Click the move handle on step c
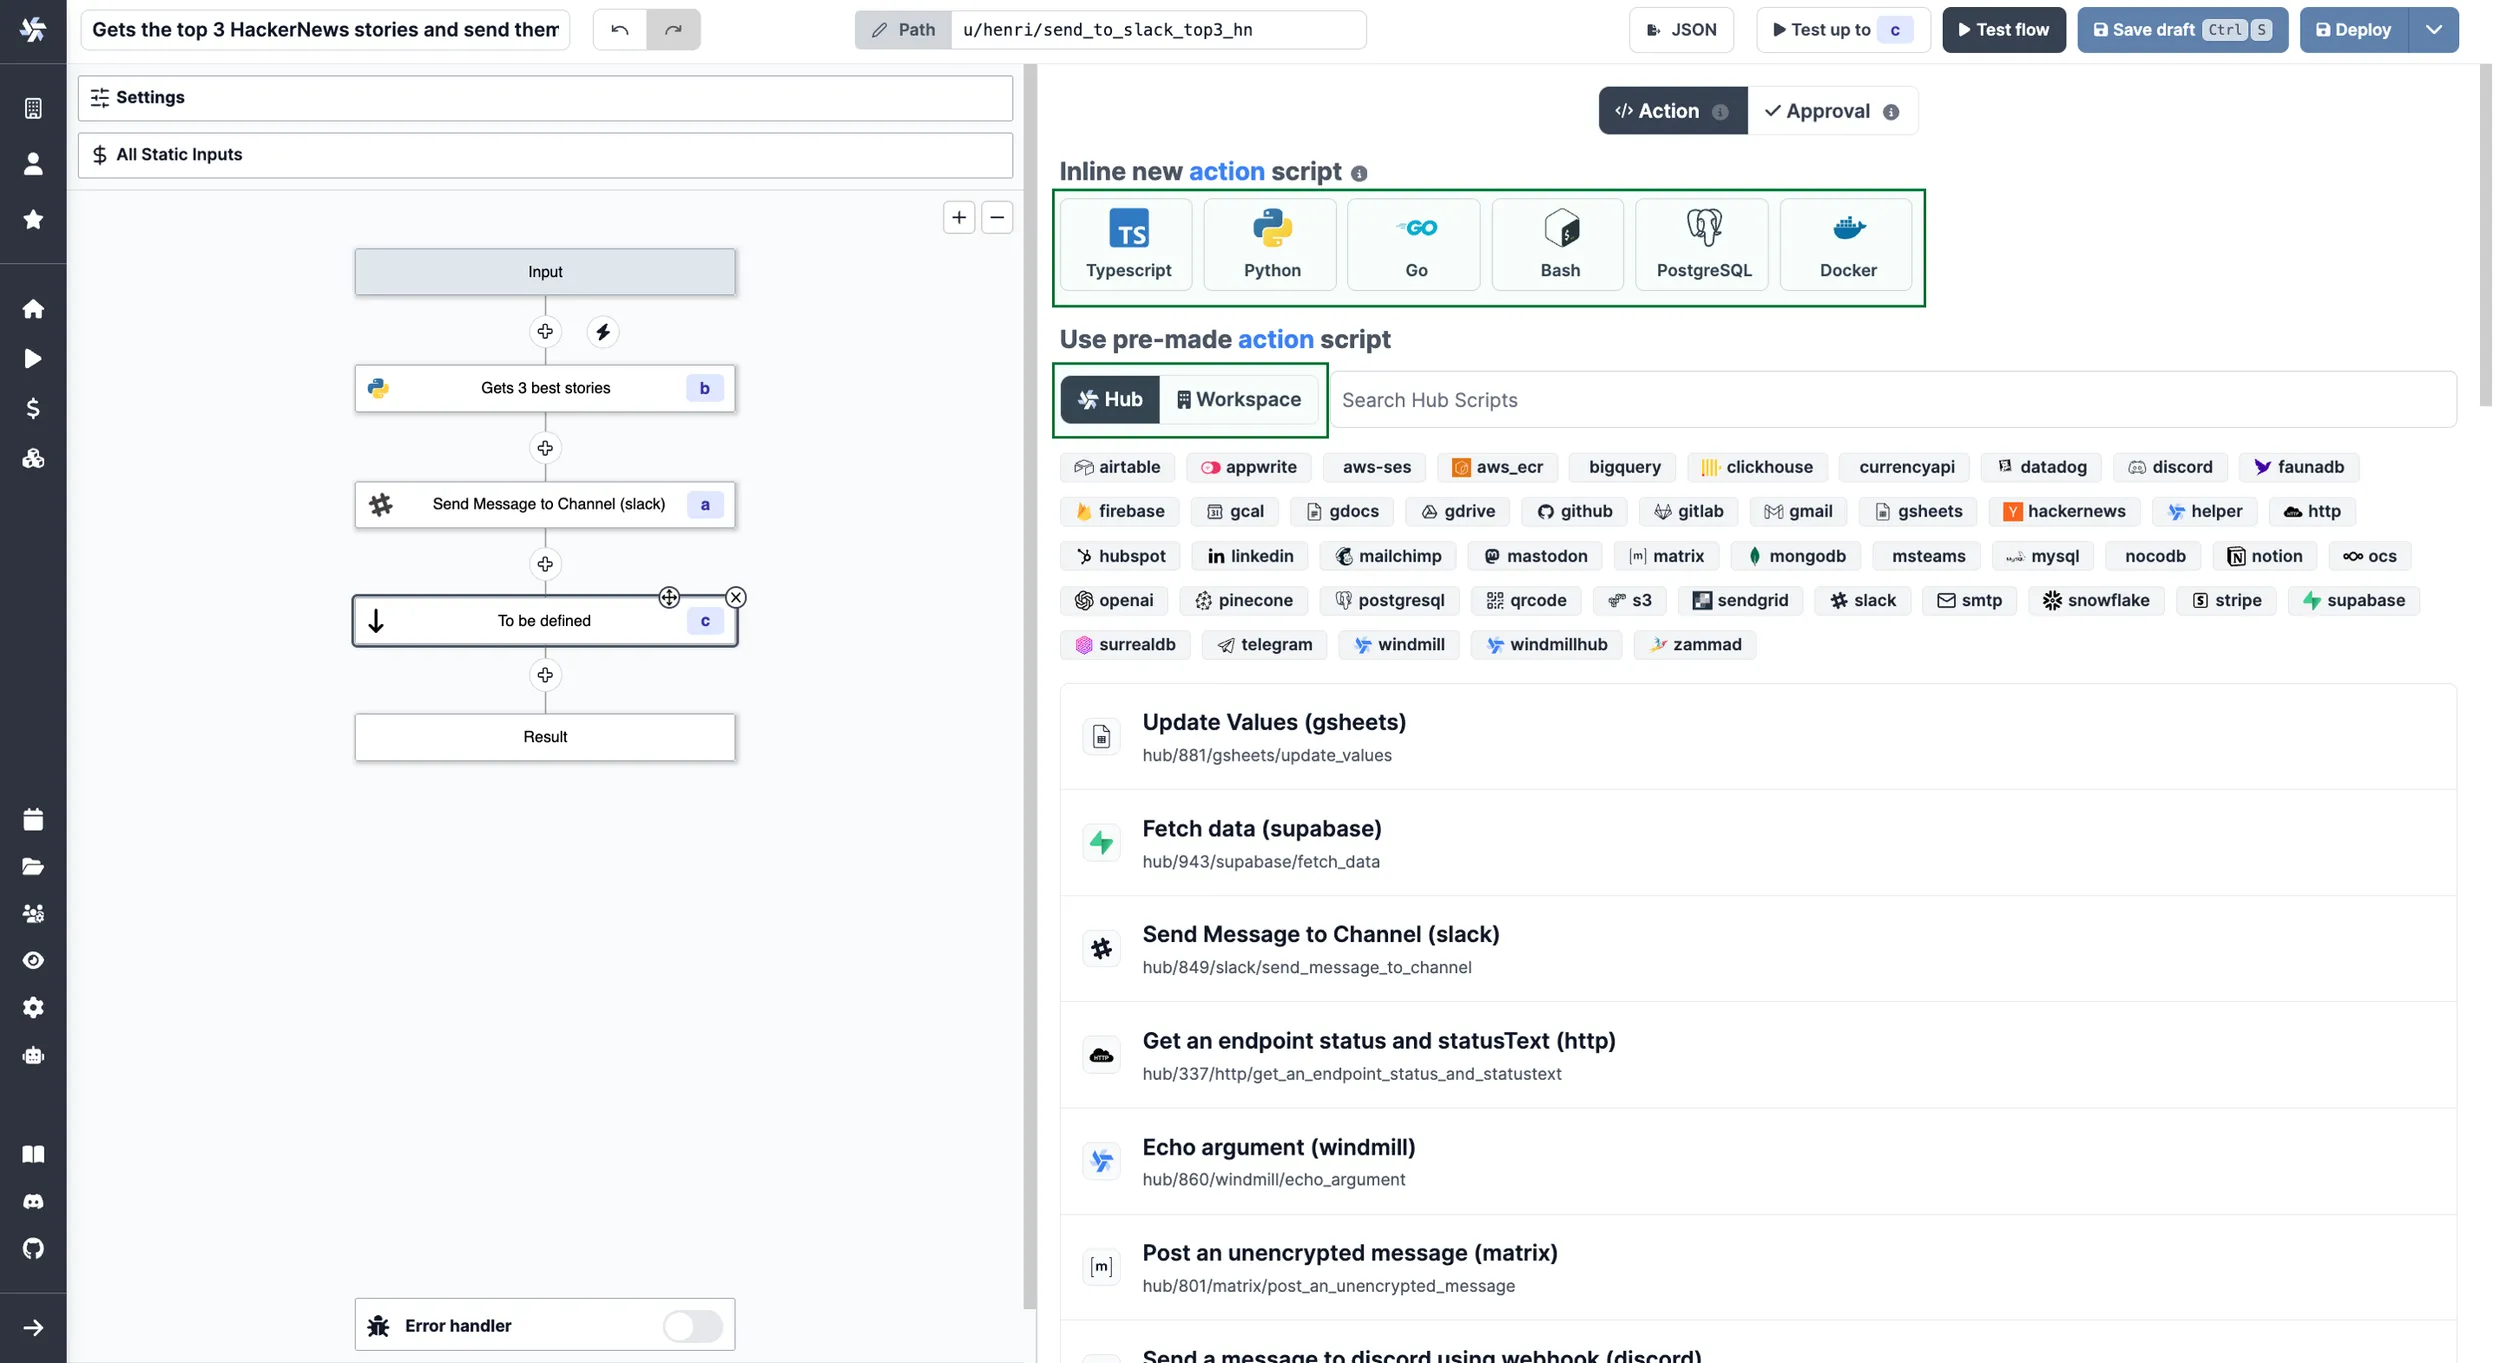This screenshot has width=2500, height=1363. (x=669, y=597)
